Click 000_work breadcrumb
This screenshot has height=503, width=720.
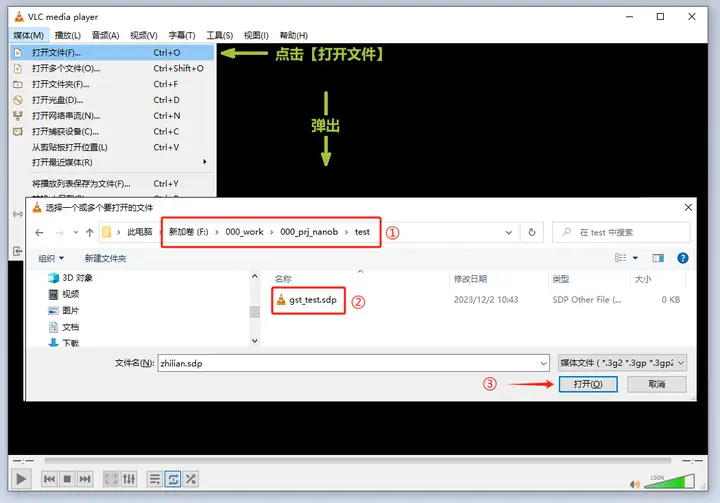pos(244,232)
